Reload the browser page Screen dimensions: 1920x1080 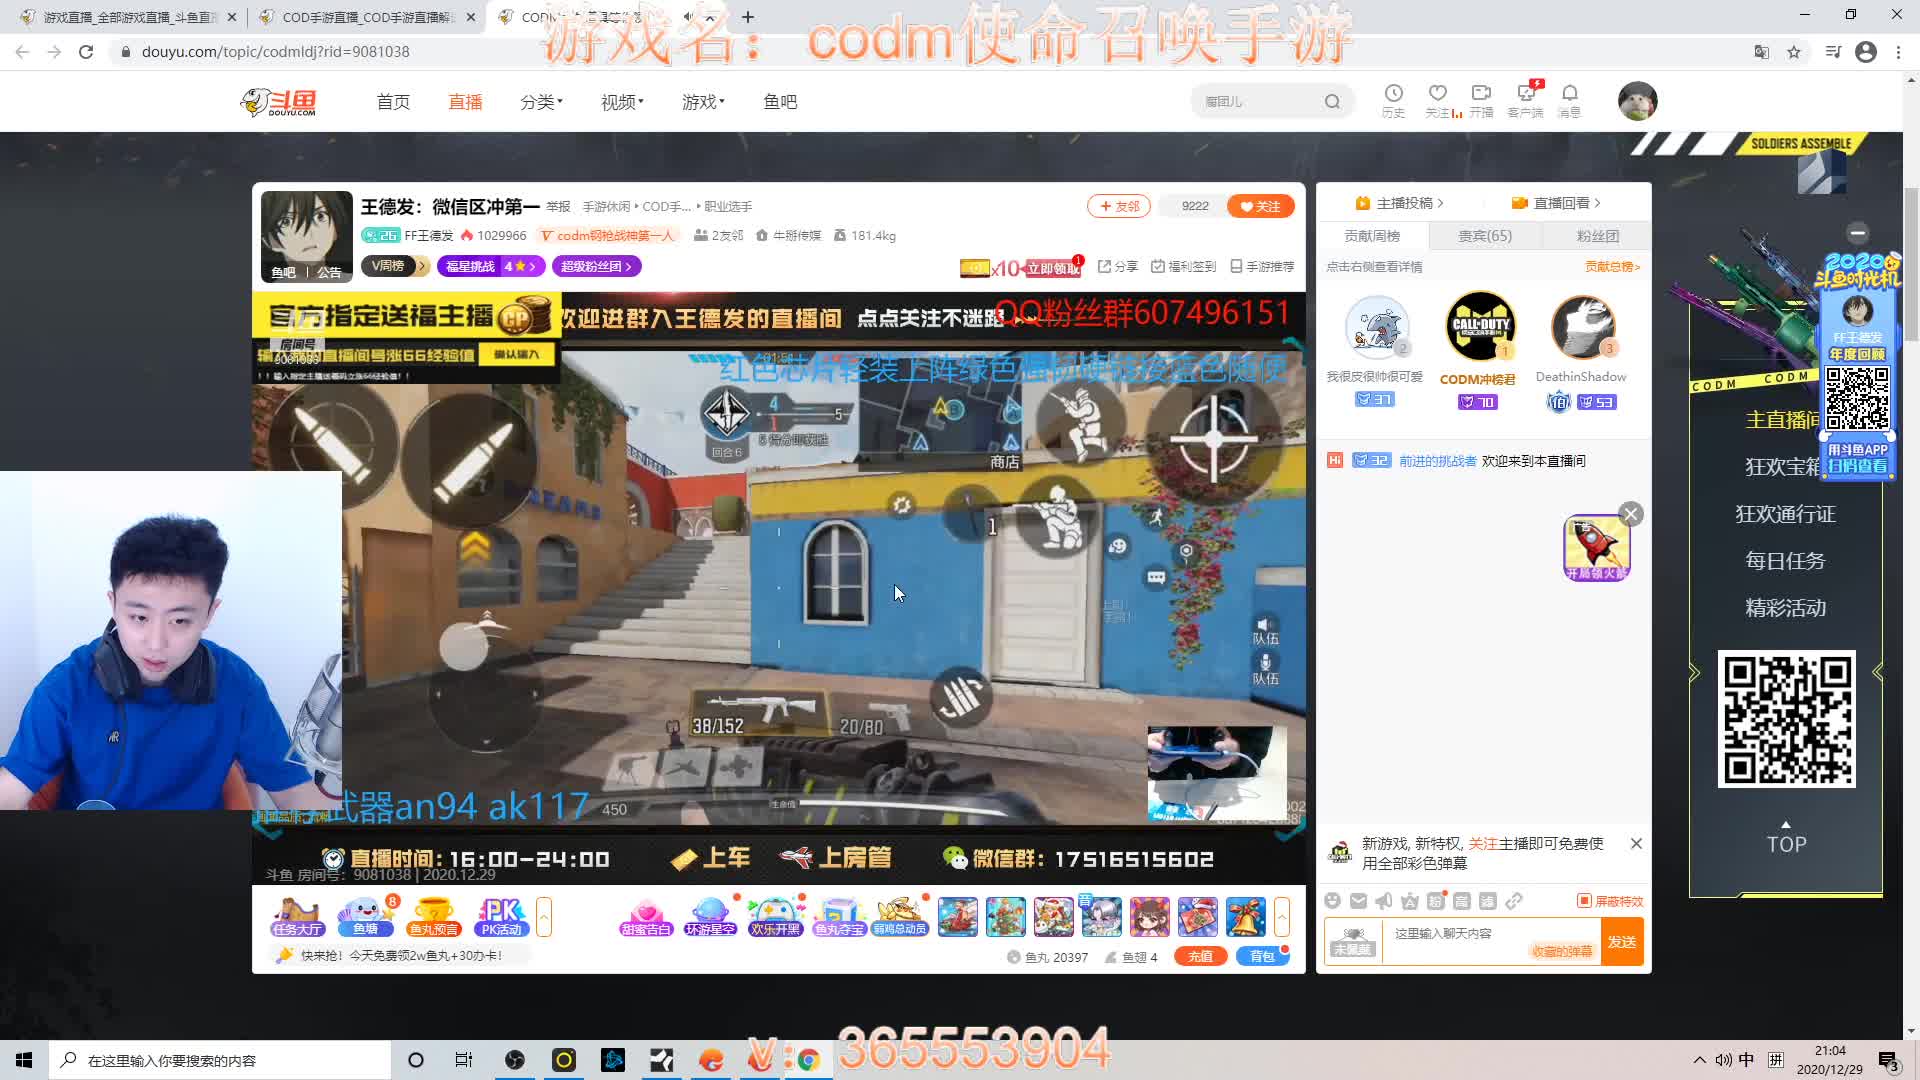[x=86, y=52]
